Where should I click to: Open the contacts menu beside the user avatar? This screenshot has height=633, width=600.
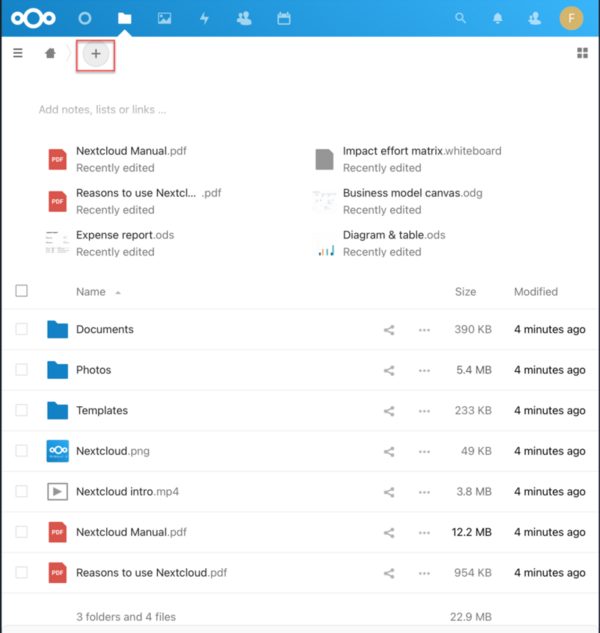535,18
